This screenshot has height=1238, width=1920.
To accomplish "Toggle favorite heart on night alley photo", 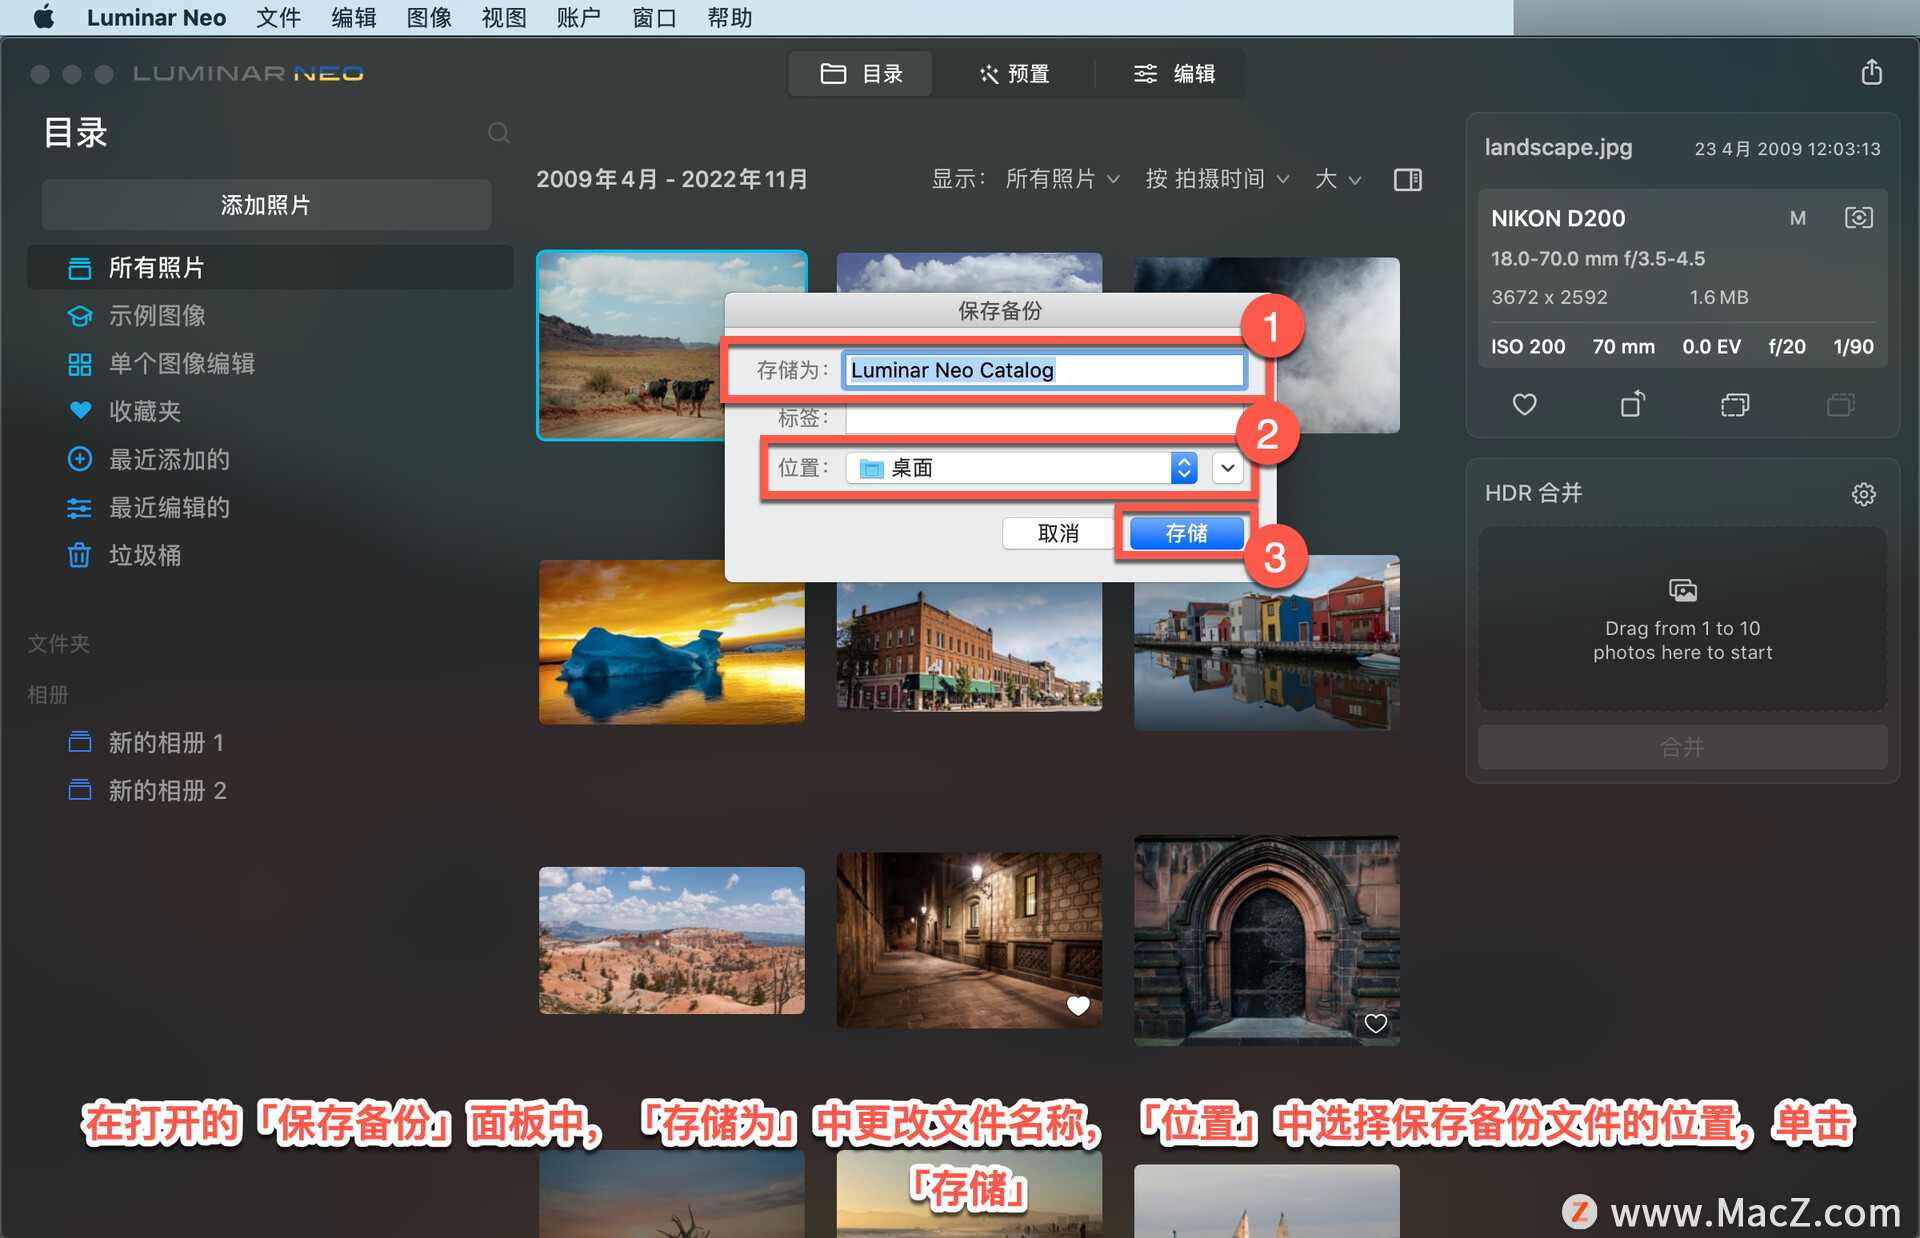I will (x=1077, y=1006).
